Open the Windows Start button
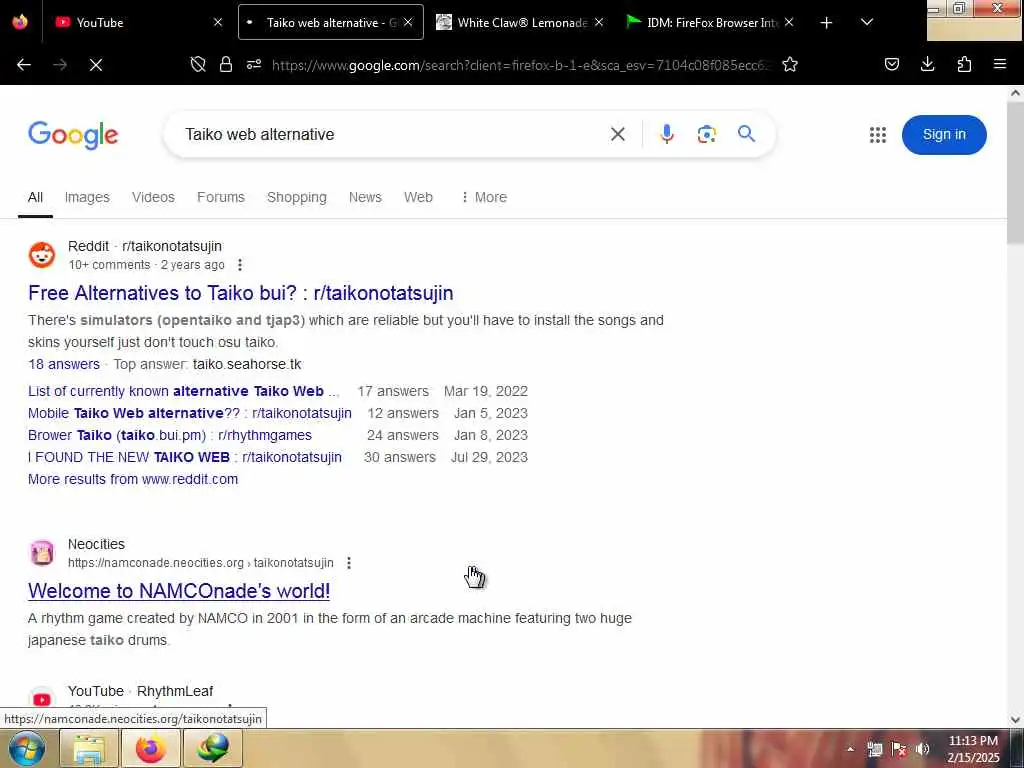The width and height of the screenshot is (1024, 768). click(26, 748)
